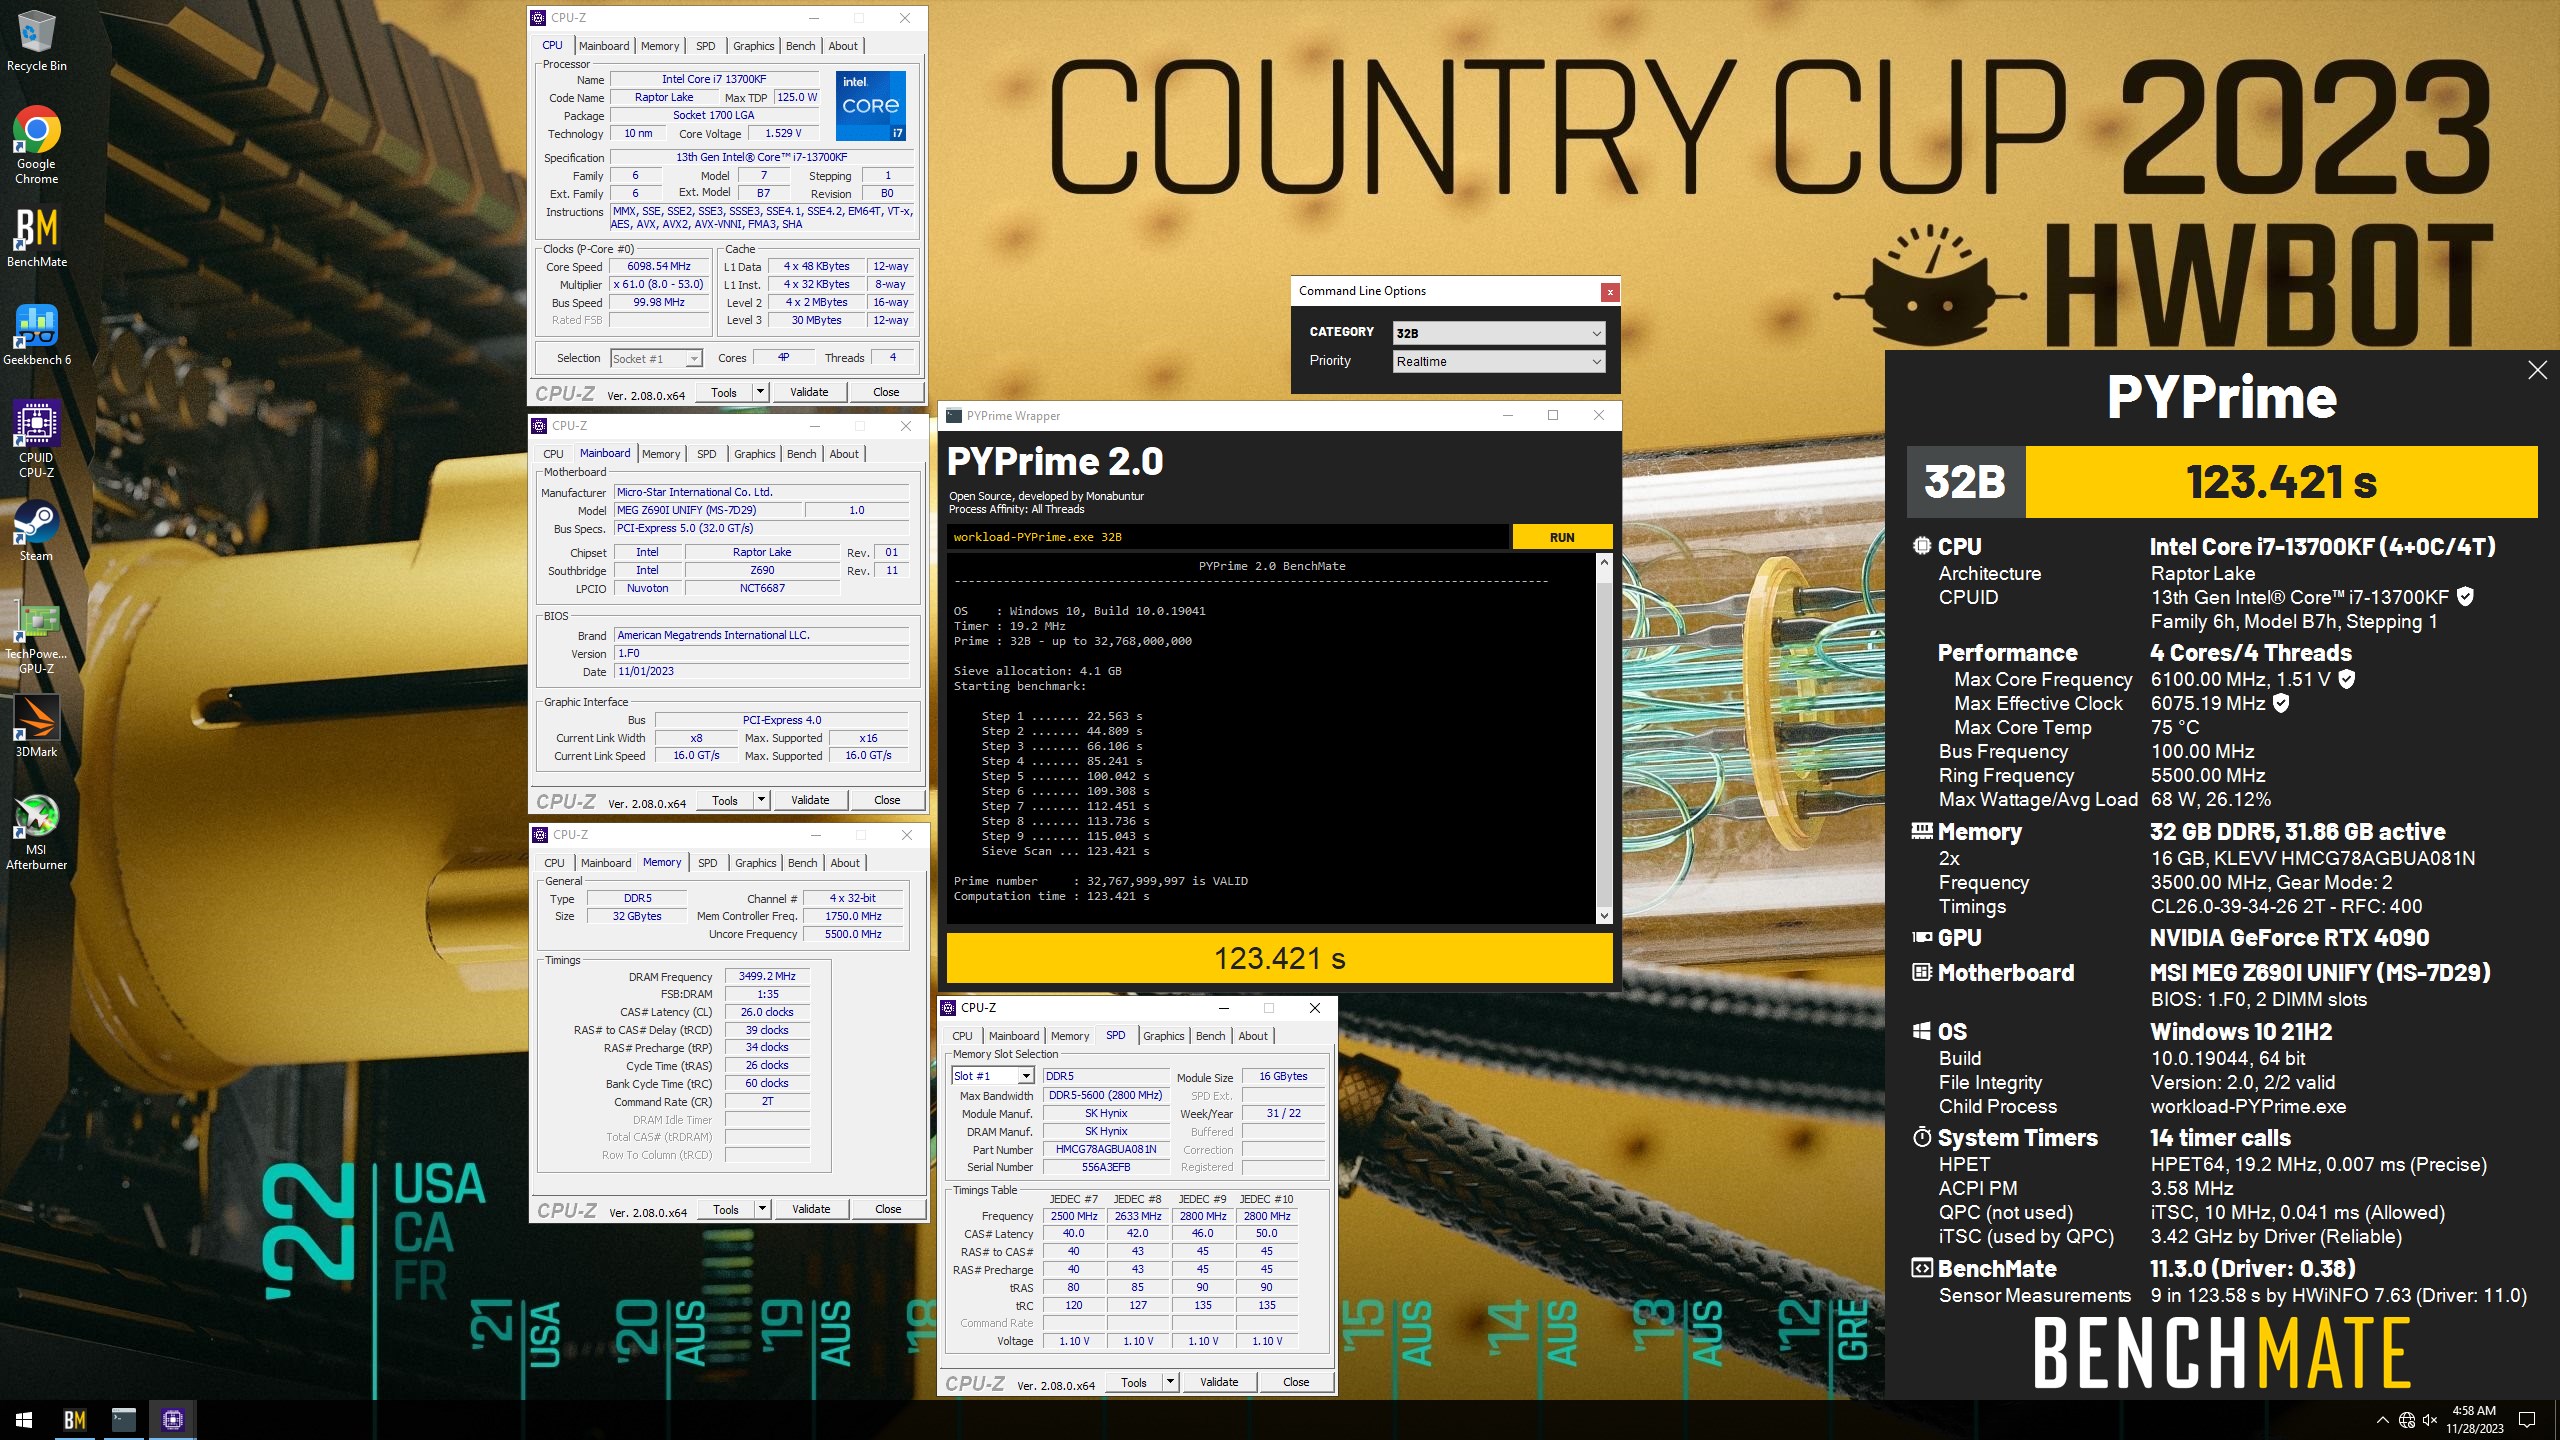
Task: Click the Intel Core i7 logo in CPU-Z
Action: (870, 105)
